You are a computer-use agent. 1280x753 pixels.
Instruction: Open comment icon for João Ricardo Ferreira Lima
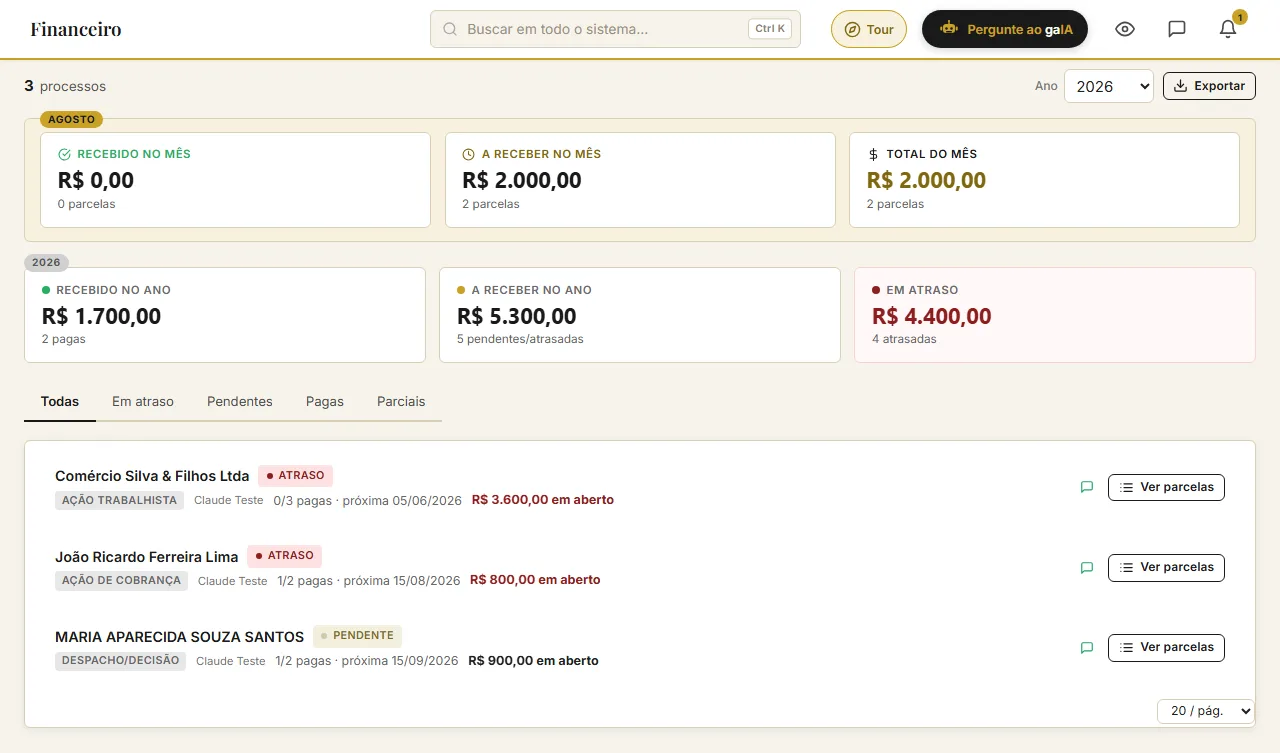point(1087,567)
